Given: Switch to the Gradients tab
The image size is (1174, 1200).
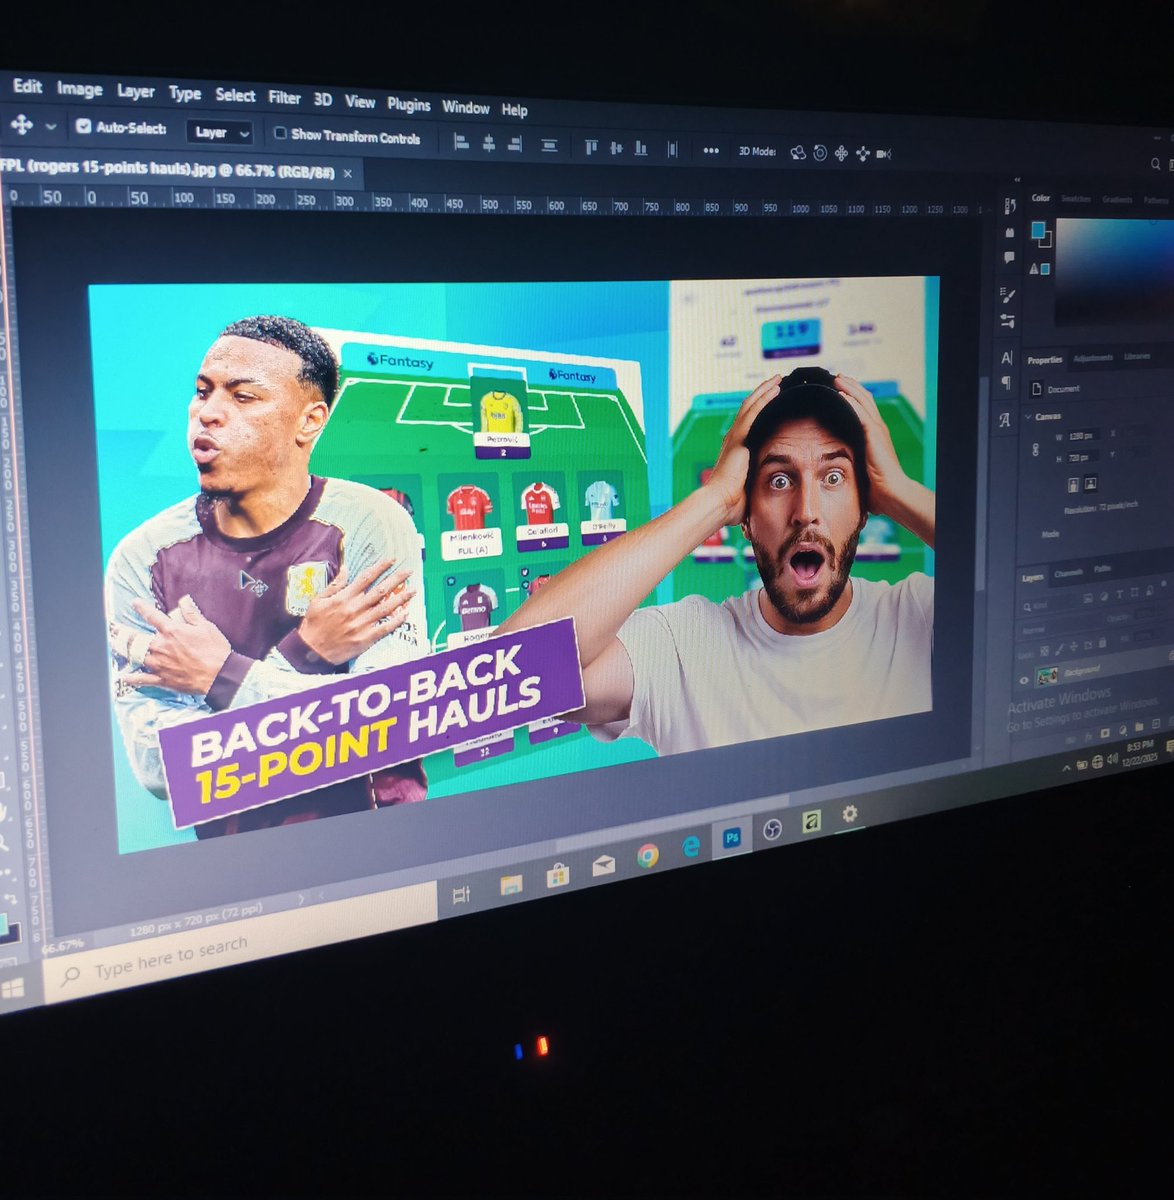Looking at the screenshot, I should click(x=1116, y=200).
